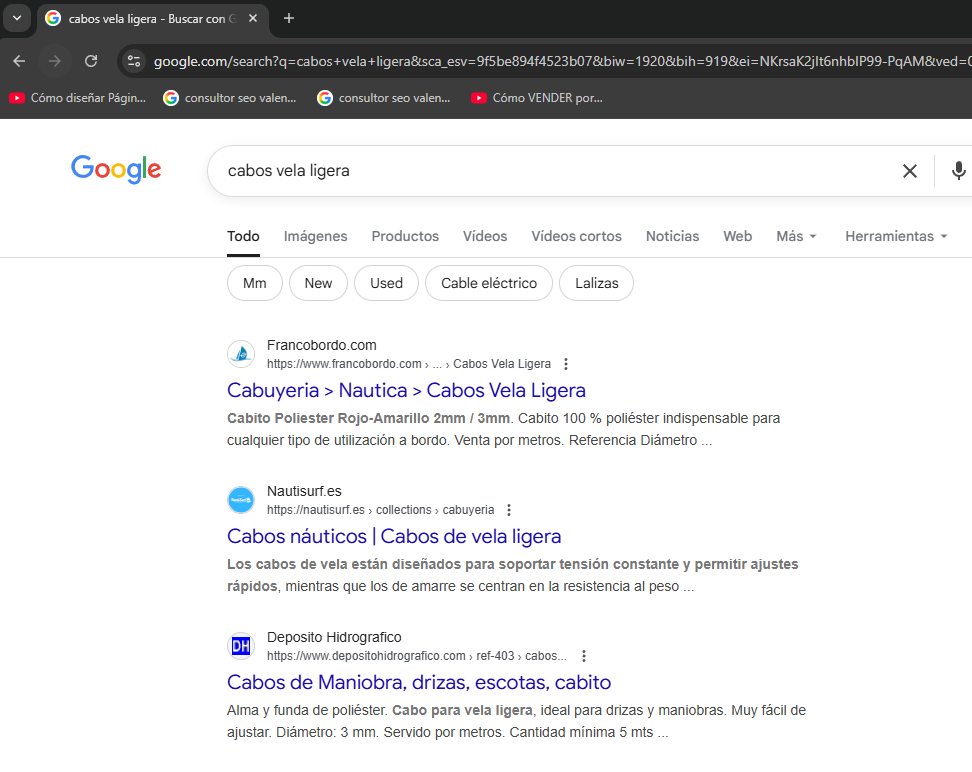972x772 pixels.
Task: Open Cabos náuticos | Cabos de vela ligera link
Action: point(394,536)
